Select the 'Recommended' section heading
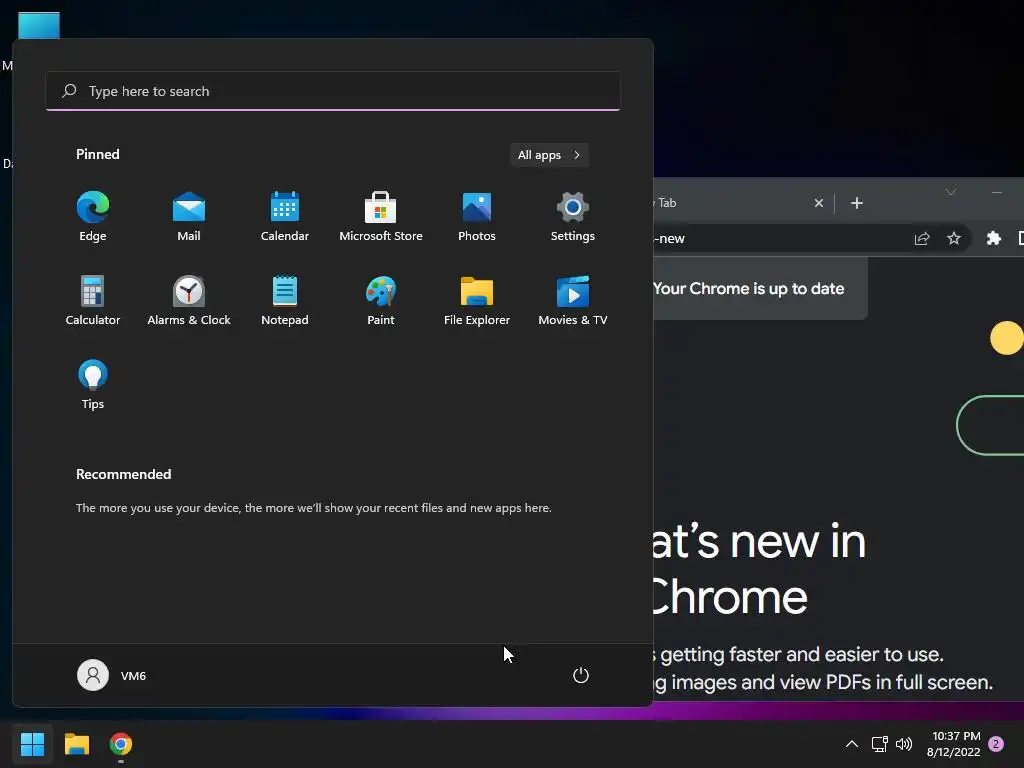Screen dimensions: 1024x768 click(123, 474)
